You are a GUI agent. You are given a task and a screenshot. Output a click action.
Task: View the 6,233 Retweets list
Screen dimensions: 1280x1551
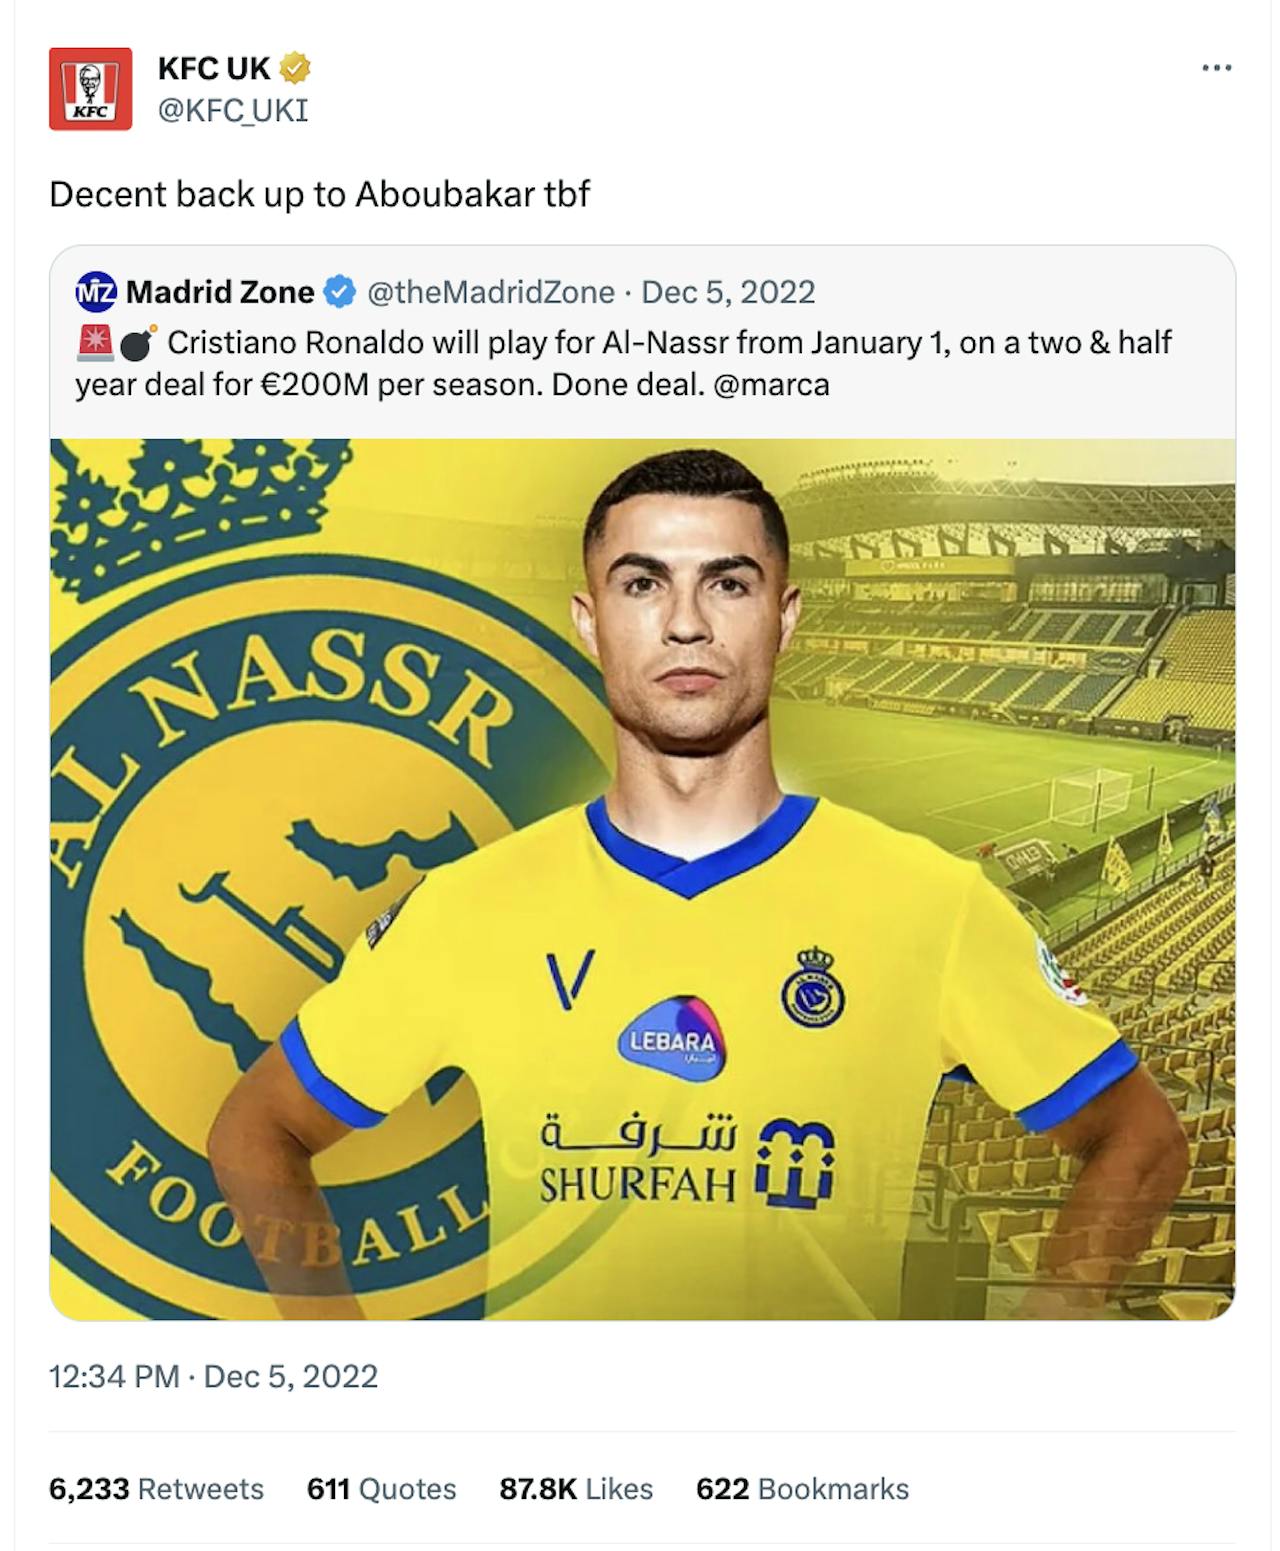156,1489
